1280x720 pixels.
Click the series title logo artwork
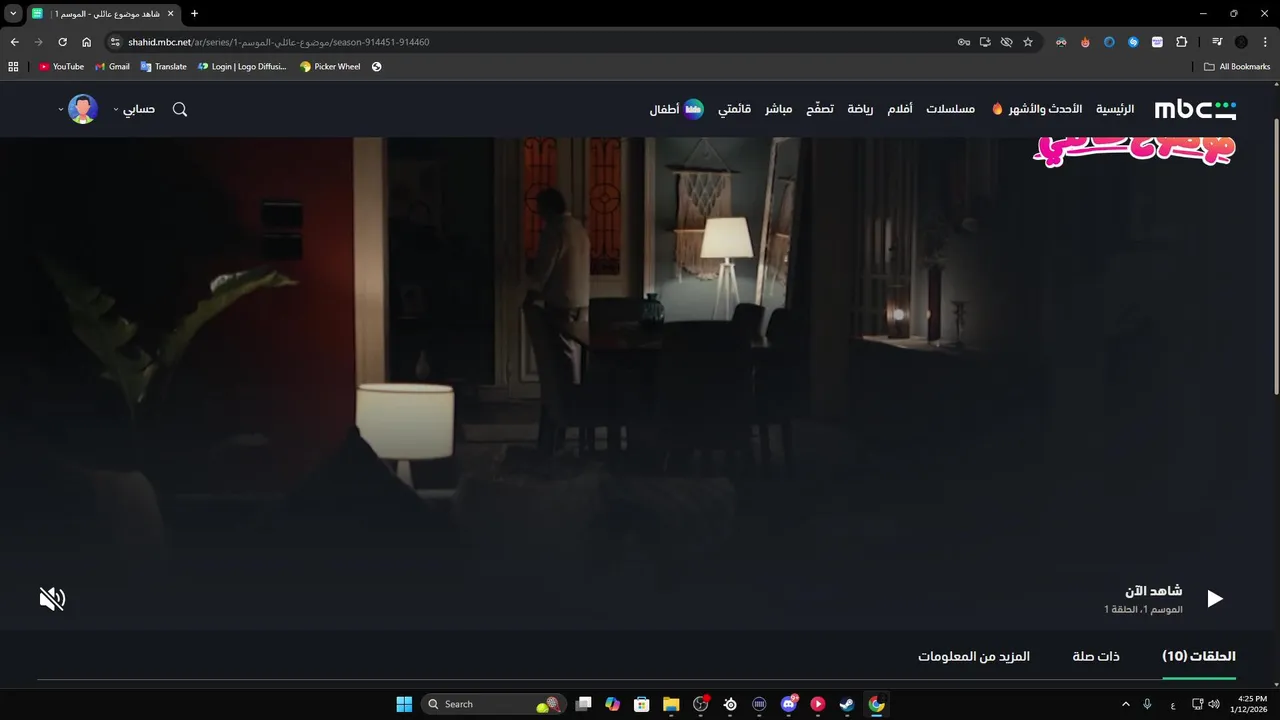[1135, 150]
